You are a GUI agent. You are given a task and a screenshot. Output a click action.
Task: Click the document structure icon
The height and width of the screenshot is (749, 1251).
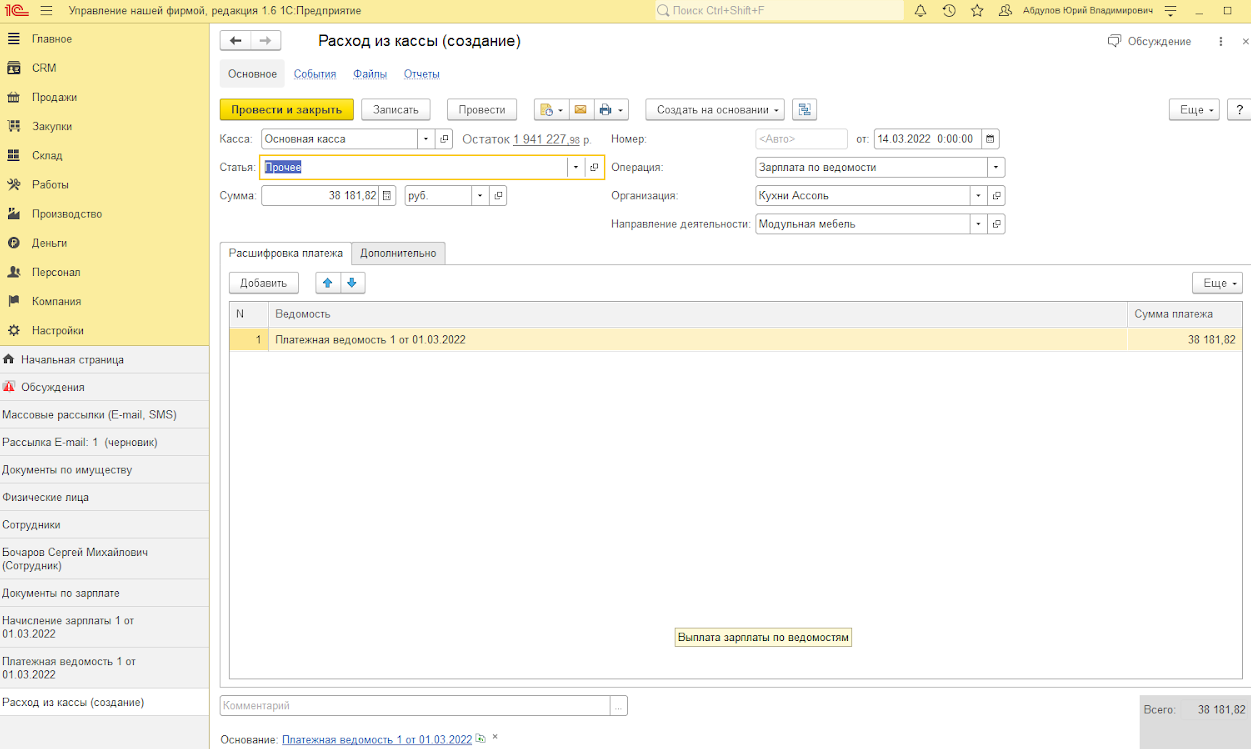click(803, 110)
